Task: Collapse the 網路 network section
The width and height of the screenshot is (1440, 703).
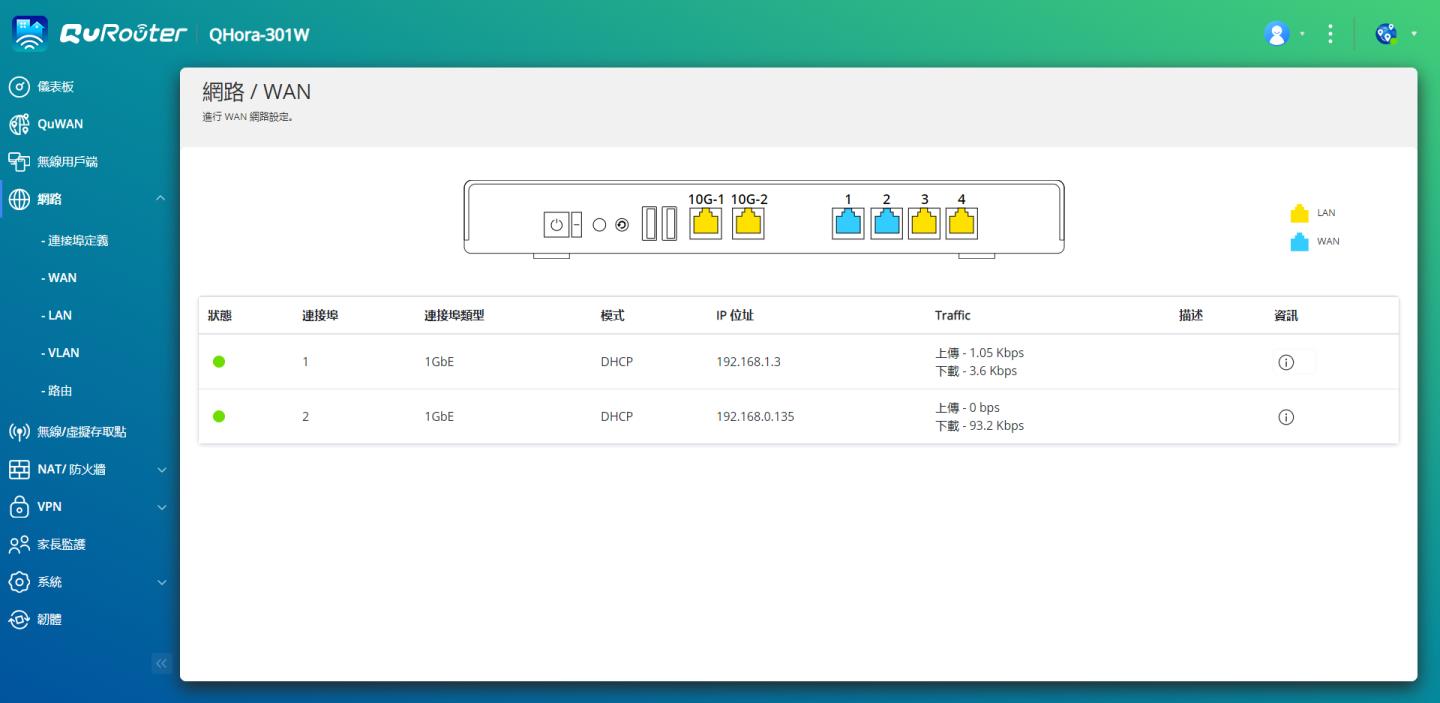Action: tap(162, 199)
